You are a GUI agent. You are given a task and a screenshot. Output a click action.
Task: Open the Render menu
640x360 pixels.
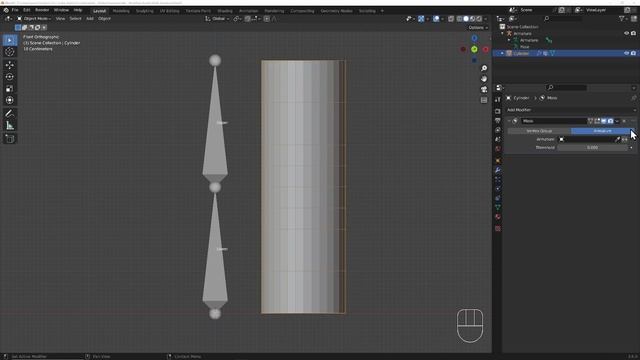point(42,10)
